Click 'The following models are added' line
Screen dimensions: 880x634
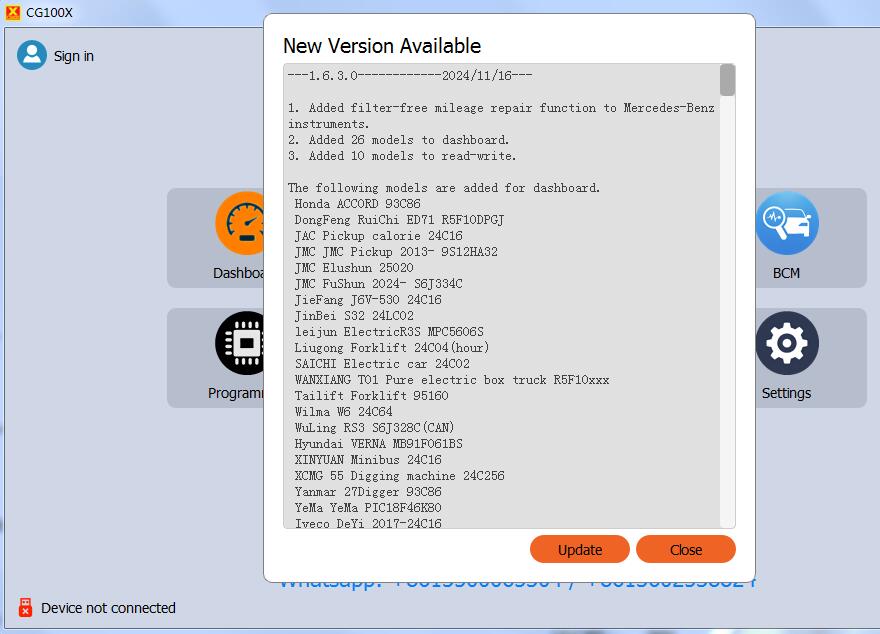point(444,188)
